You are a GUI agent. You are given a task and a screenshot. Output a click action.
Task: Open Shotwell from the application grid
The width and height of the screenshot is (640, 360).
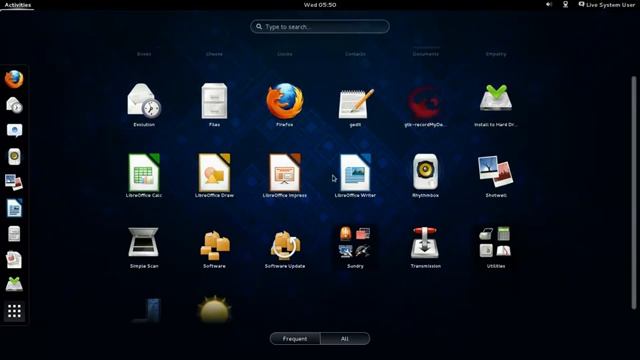[x=496, y=176]
